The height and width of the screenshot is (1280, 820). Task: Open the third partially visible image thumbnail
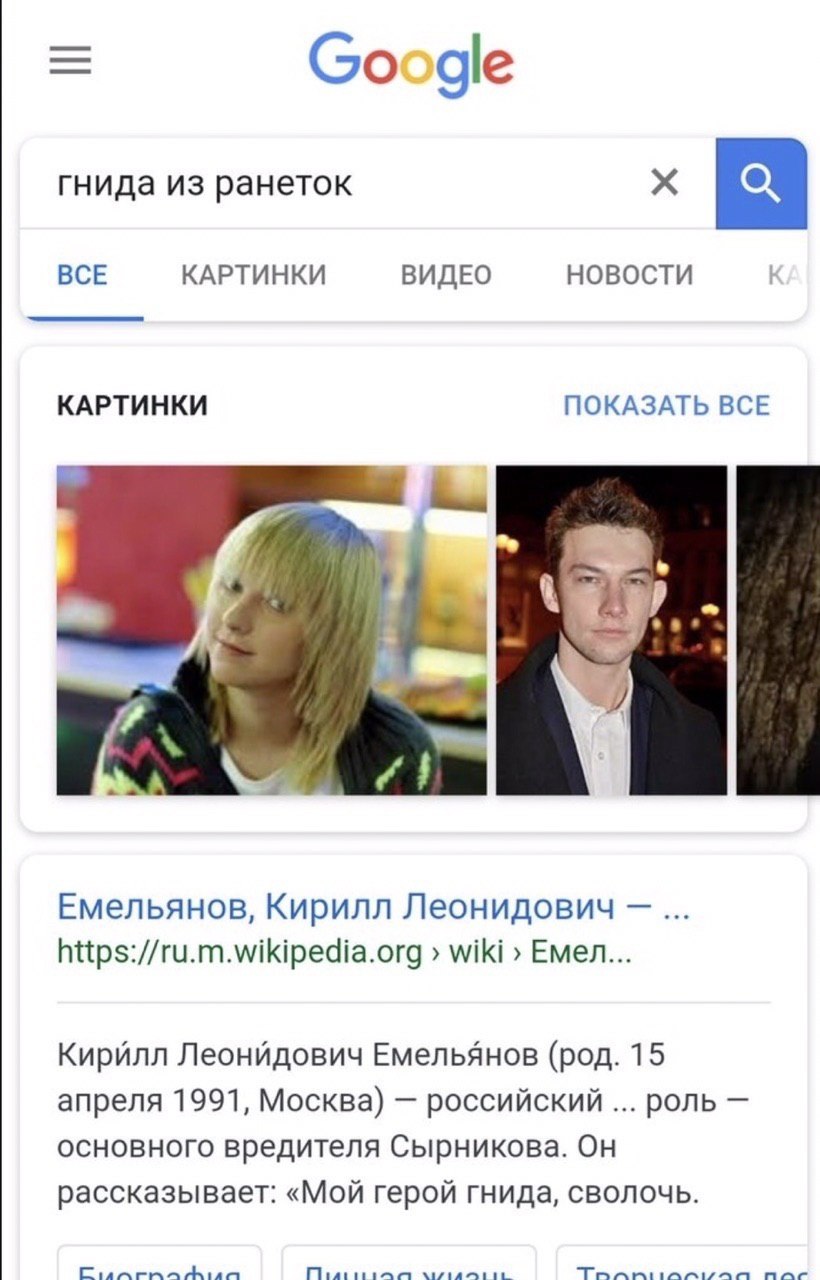coord(778,630)
